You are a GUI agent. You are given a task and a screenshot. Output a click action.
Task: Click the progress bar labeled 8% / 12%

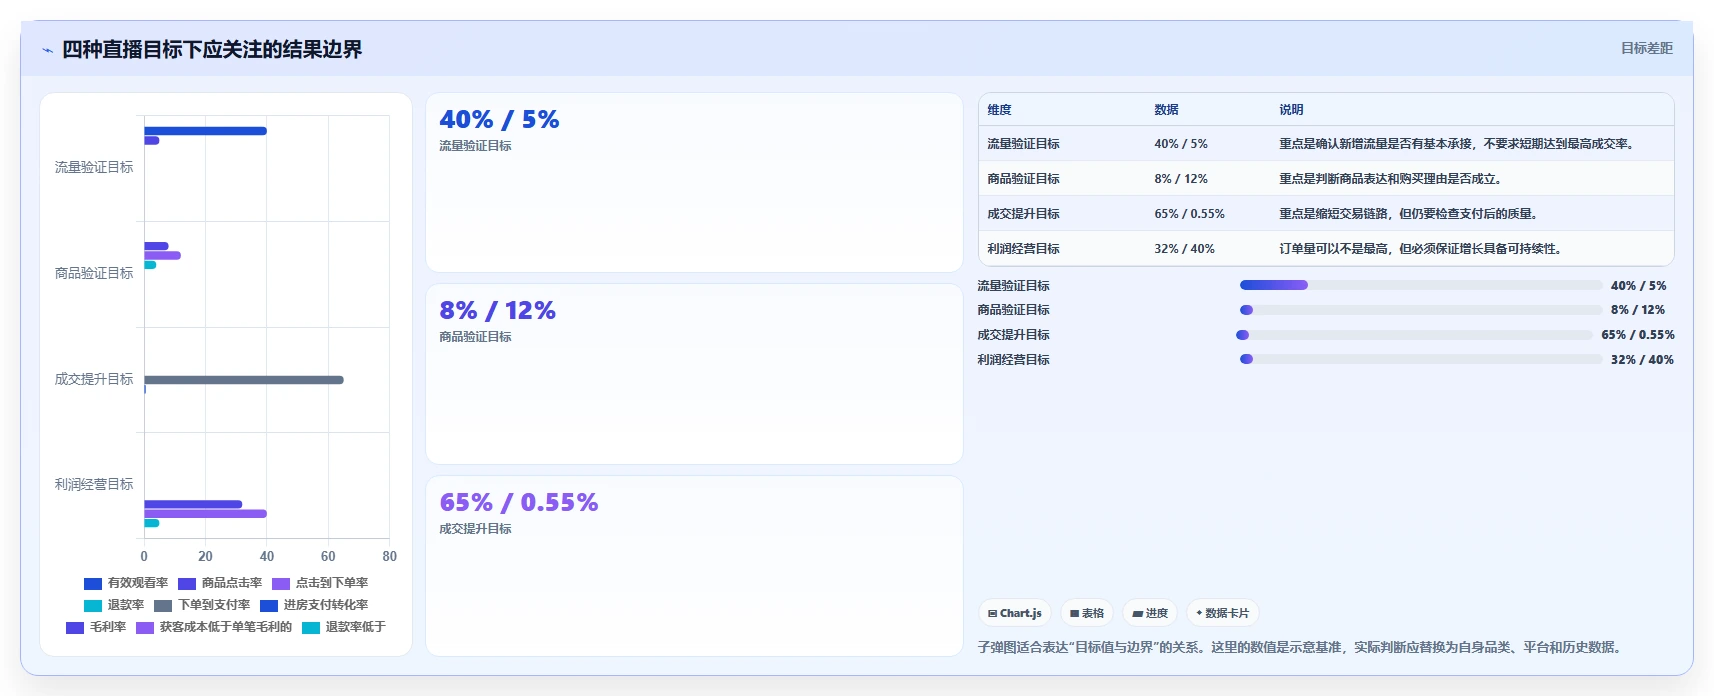point(1420,310)
